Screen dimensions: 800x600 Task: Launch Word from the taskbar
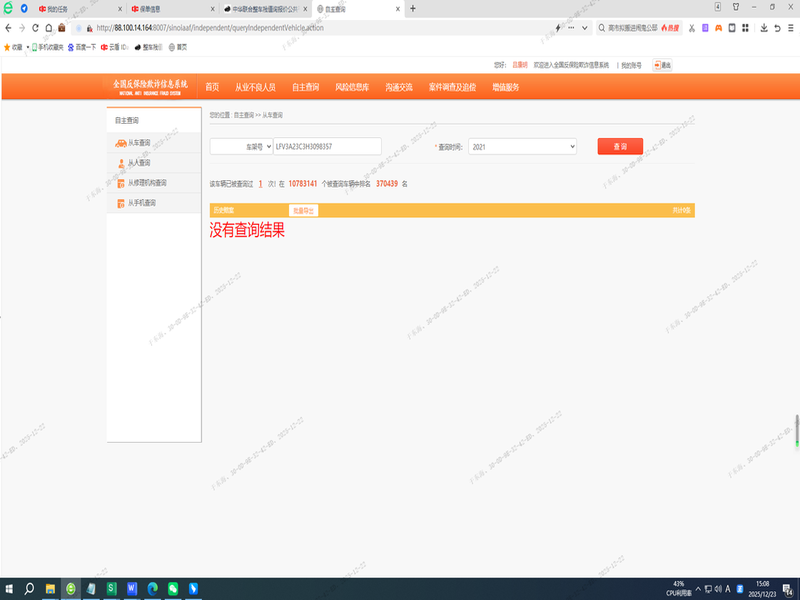(131, 588)
